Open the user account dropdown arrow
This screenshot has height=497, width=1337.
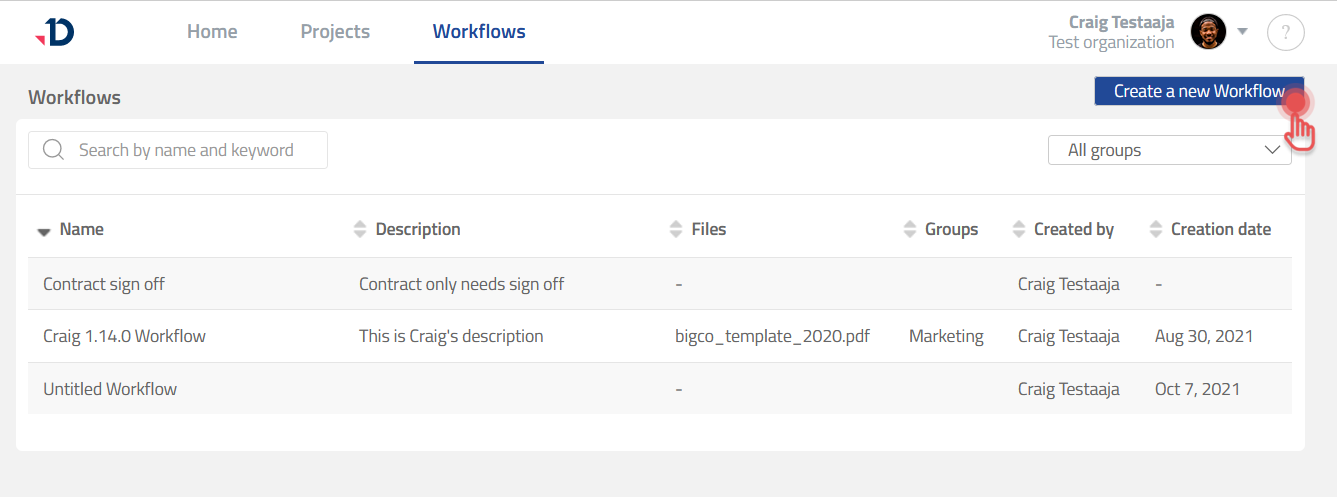pyautogui.click(x=1242, y=32)
